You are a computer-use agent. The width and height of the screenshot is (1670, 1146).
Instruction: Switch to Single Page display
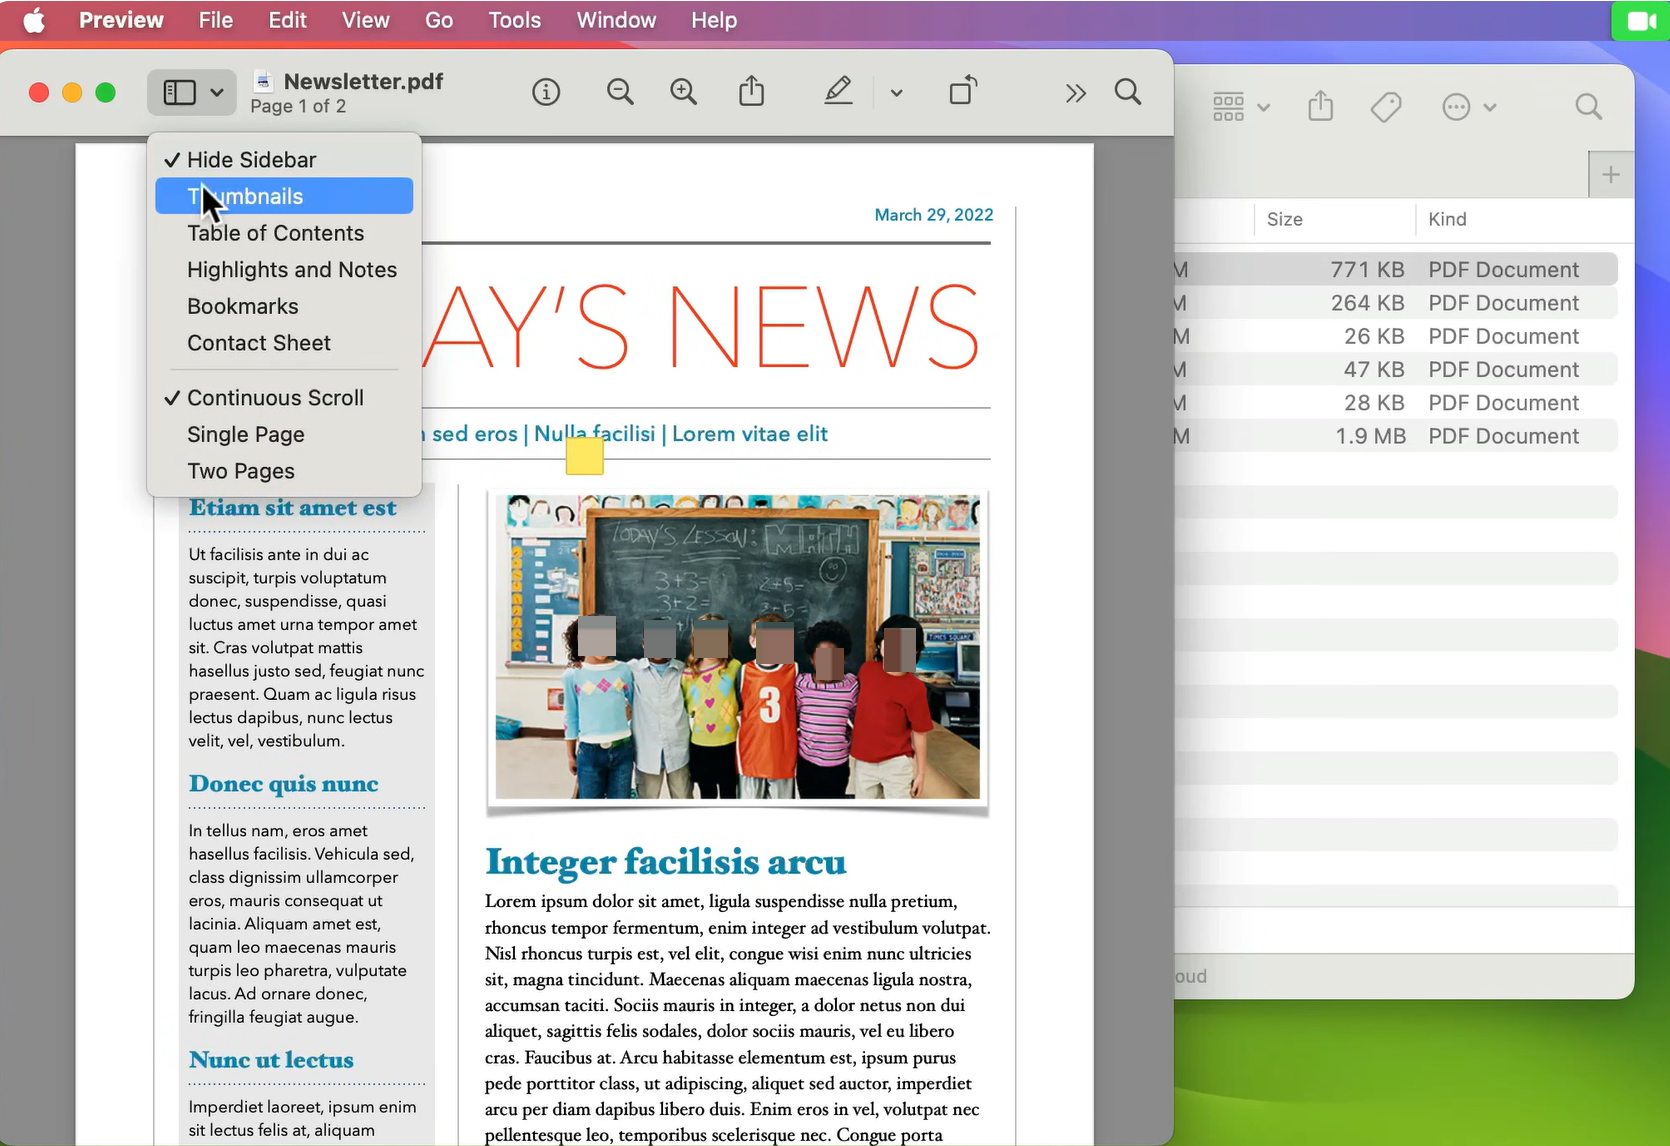pyautogui.click(x=284, y=434)
